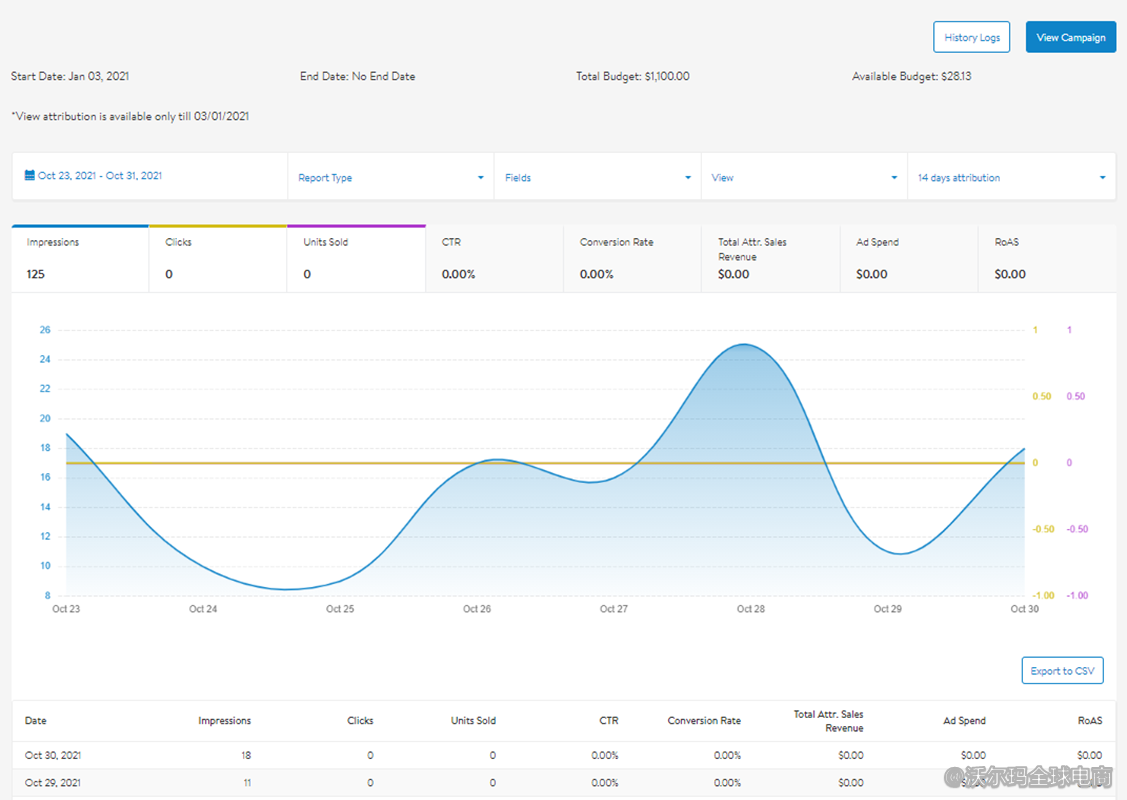Toggle the Impressions metric card
This screenshot has width=1127, height=800.
click(x=80, y=259)
